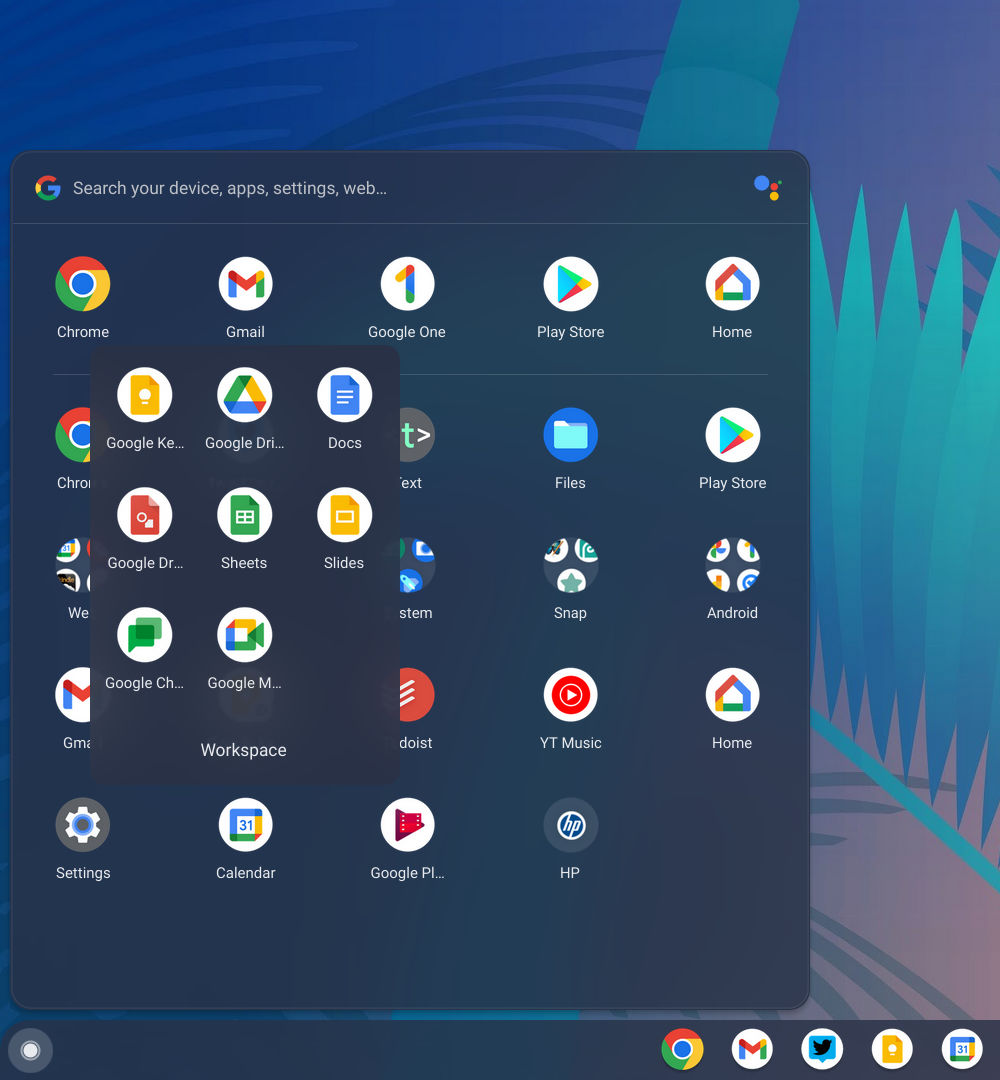This screenshot has width=1000, height=1080.
Task: Activate Google Assistant from the search bar
Action: (767, 188)
